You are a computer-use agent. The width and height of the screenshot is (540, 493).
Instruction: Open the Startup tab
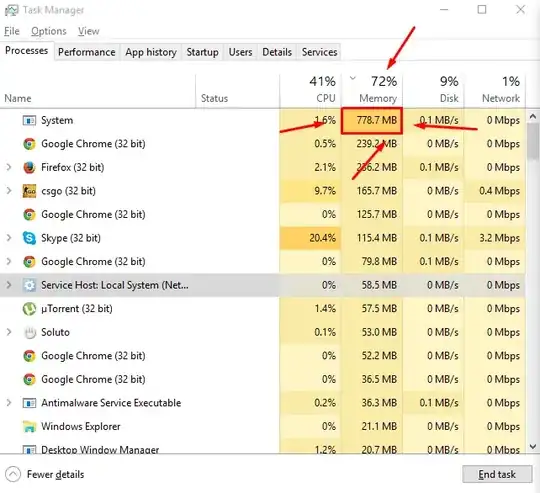click(x=202, y=52)
